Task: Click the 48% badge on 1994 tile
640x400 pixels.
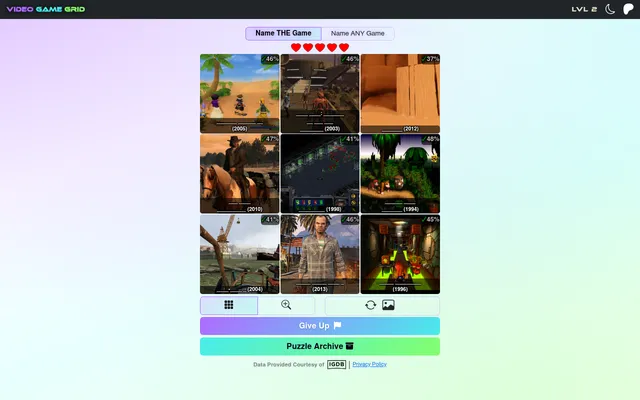Action: 430,139
